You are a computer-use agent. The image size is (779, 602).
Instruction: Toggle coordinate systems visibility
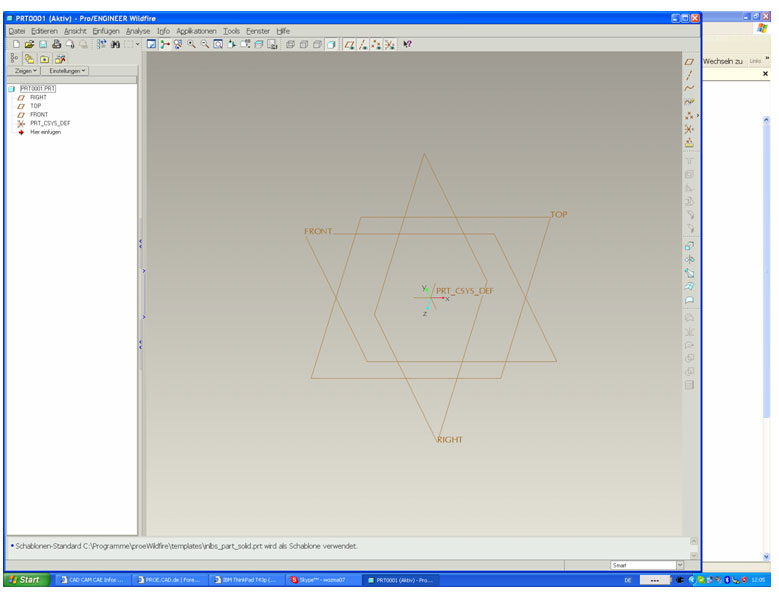(390, 44)
